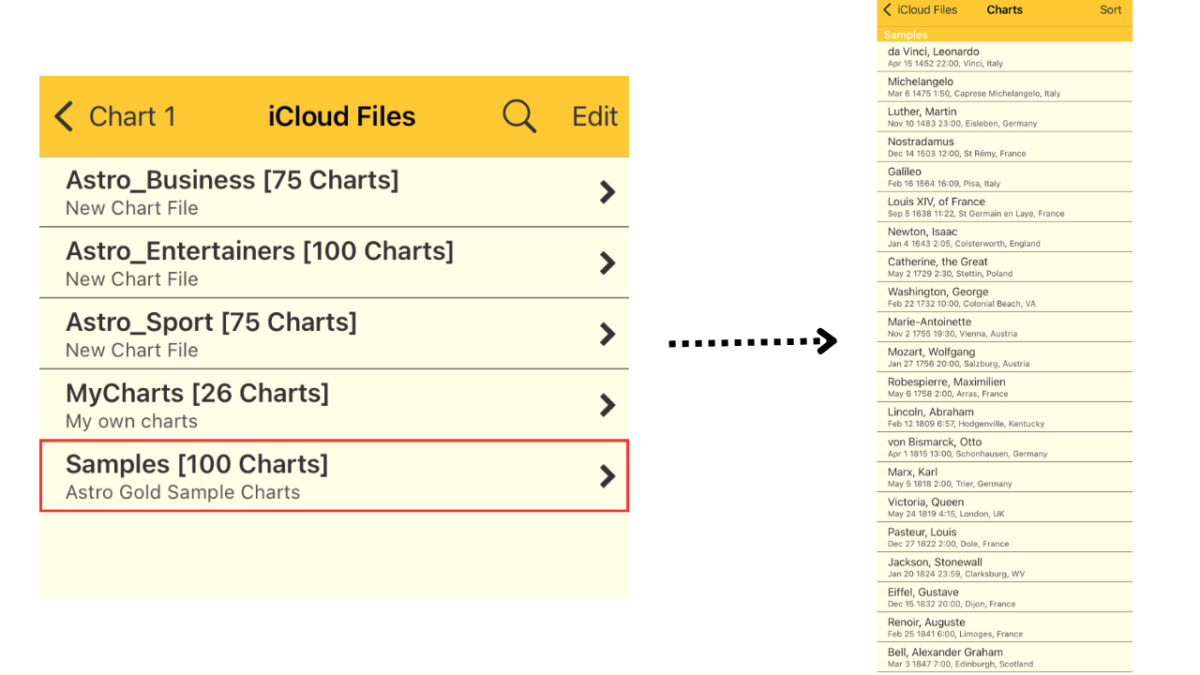Expand Astro_Sport chevron arrow

click(606, 334)
